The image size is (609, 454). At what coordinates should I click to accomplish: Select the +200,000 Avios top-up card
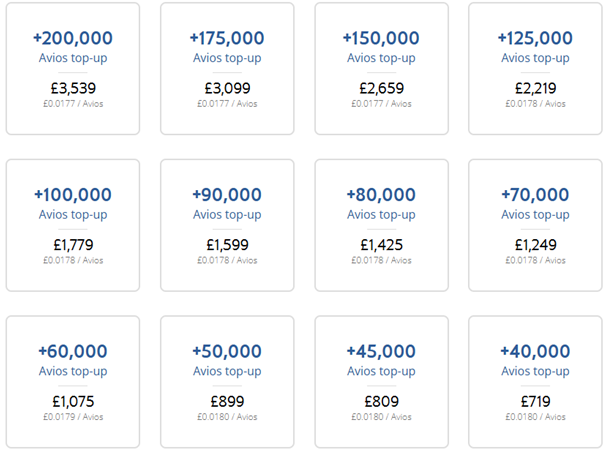tap(73, 69)
